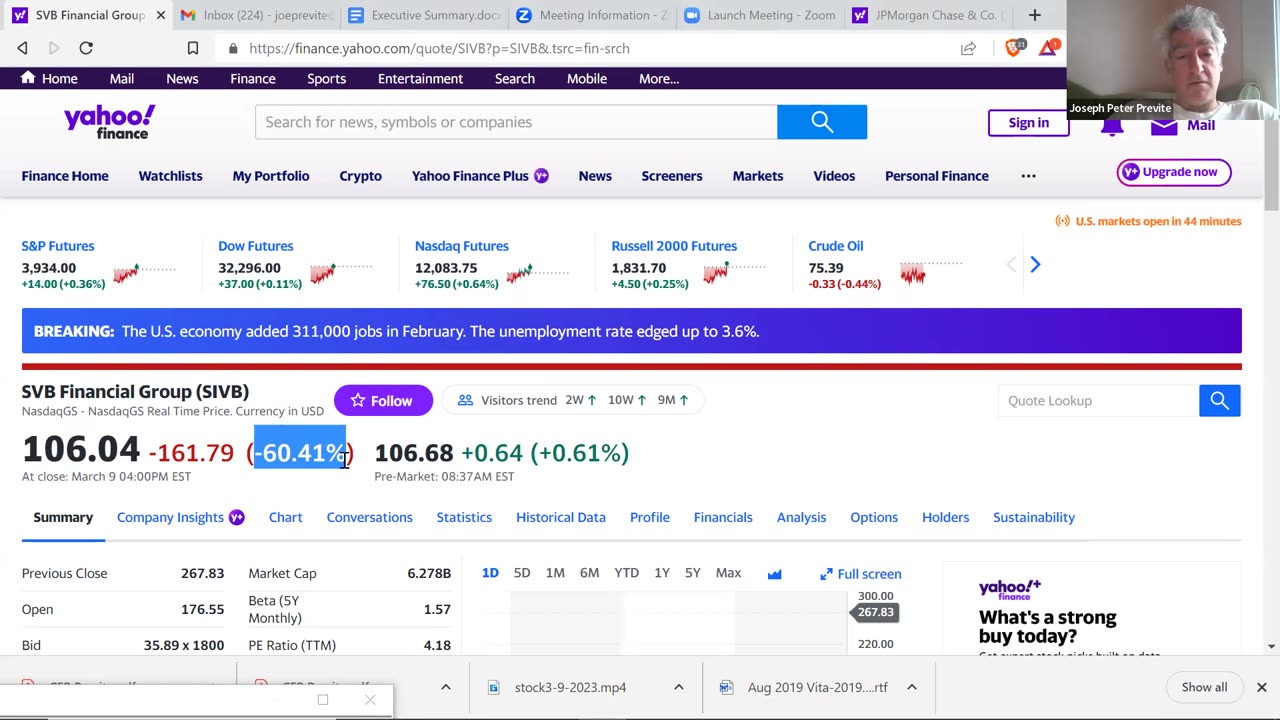The image size is (1280, 720).
Task: Open Nasdaq Futures quote link
Action: tap(461, 246)
